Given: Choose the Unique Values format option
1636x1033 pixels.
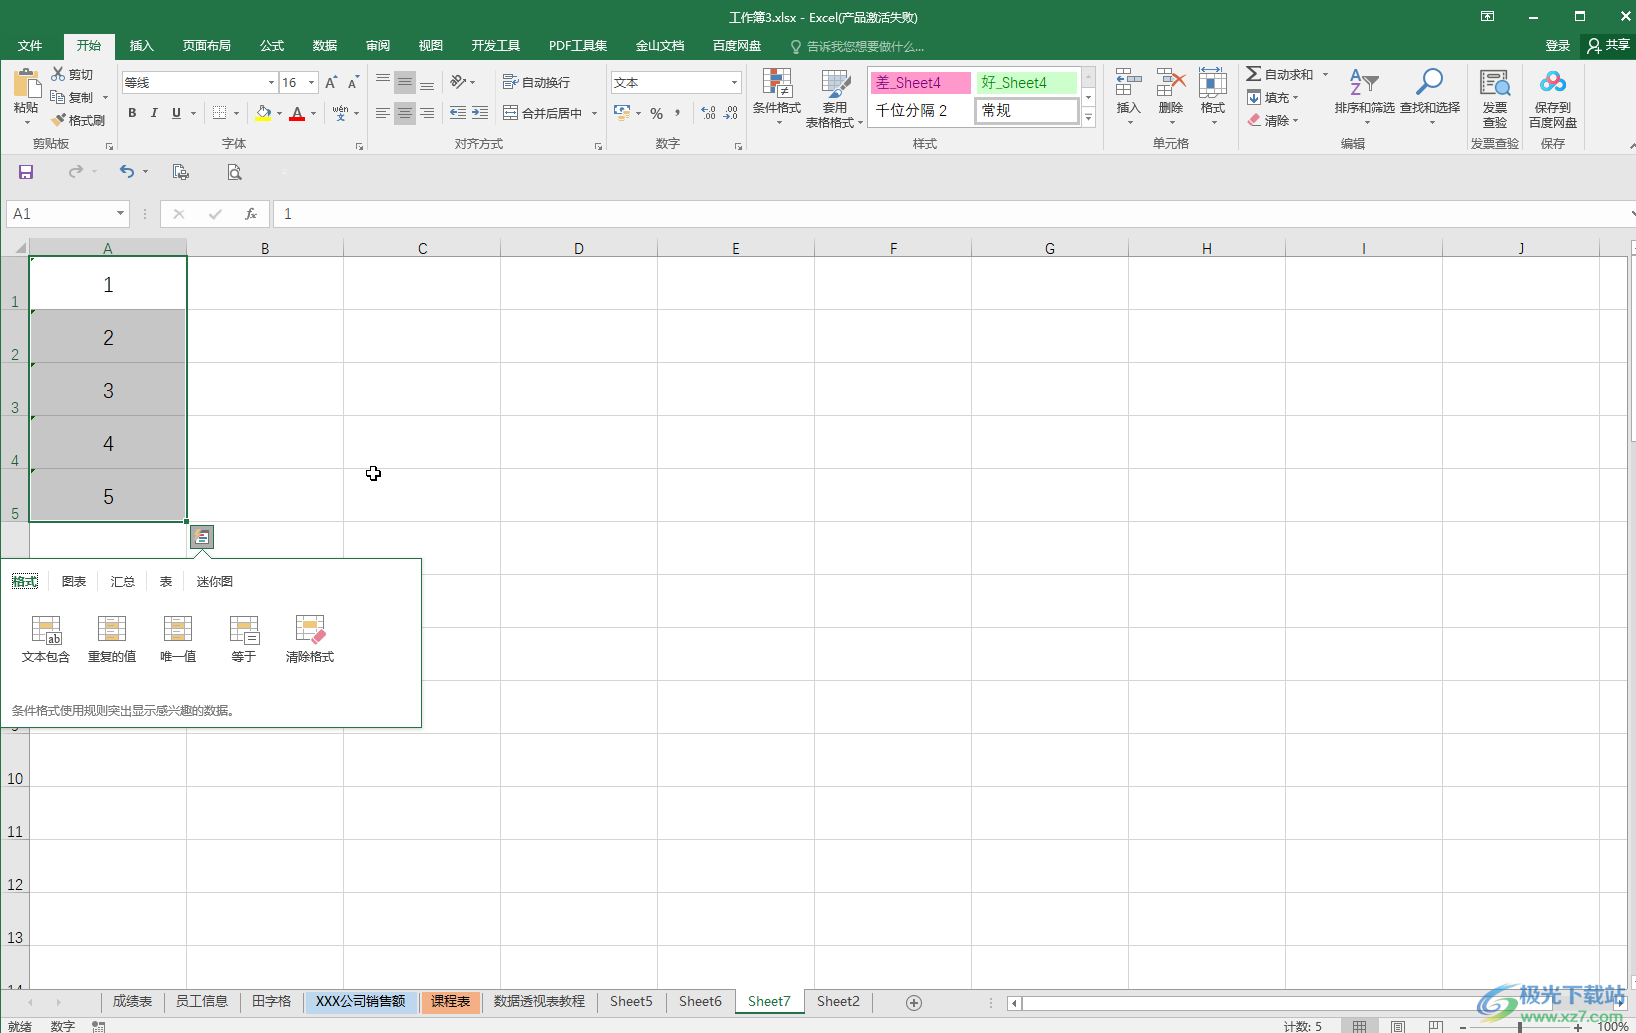Looking at the screenshot, I should coord(178,639).
